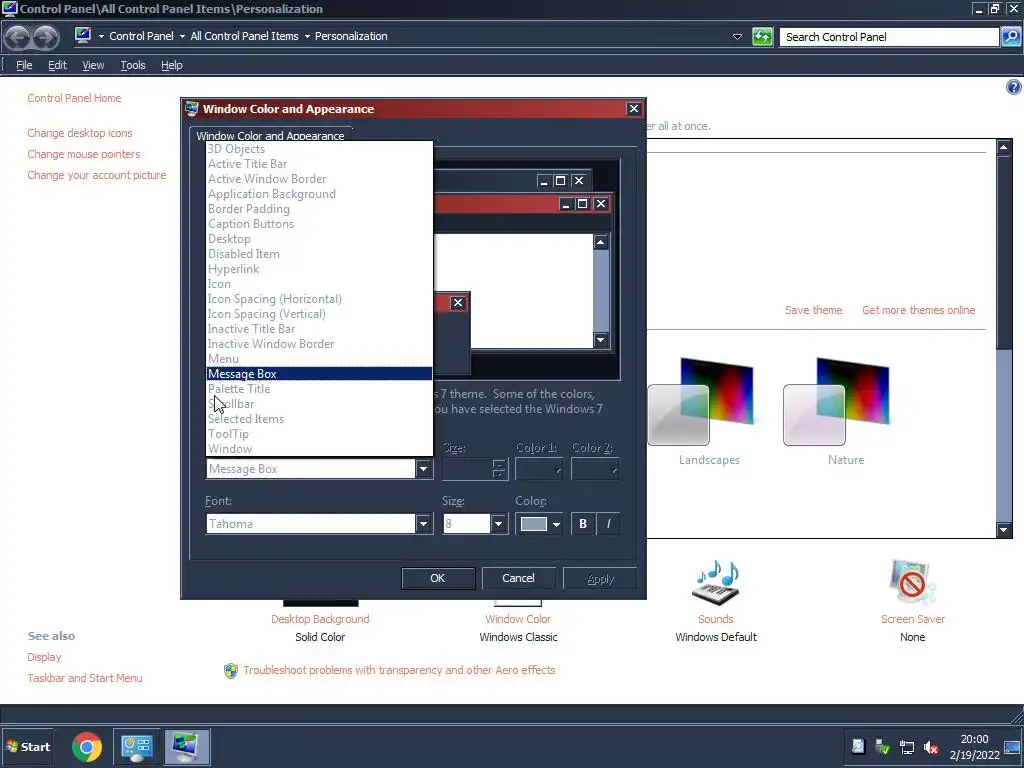The height and width of the screenshot is (768, 1024).
Task: Click the Personalization monitor taskbar icon
Action: point(186,746)
